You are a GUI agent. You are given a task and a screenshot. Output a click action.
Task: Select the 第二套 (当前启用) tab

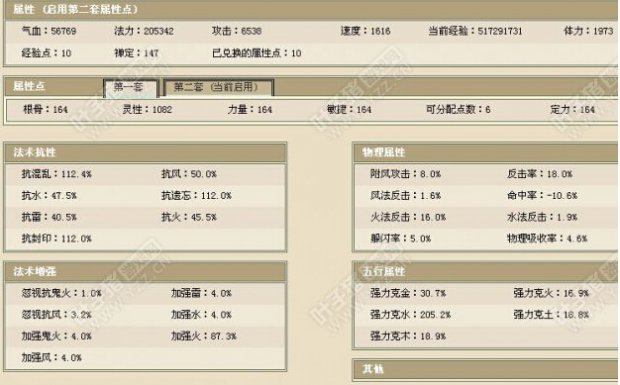coord(218,87)
